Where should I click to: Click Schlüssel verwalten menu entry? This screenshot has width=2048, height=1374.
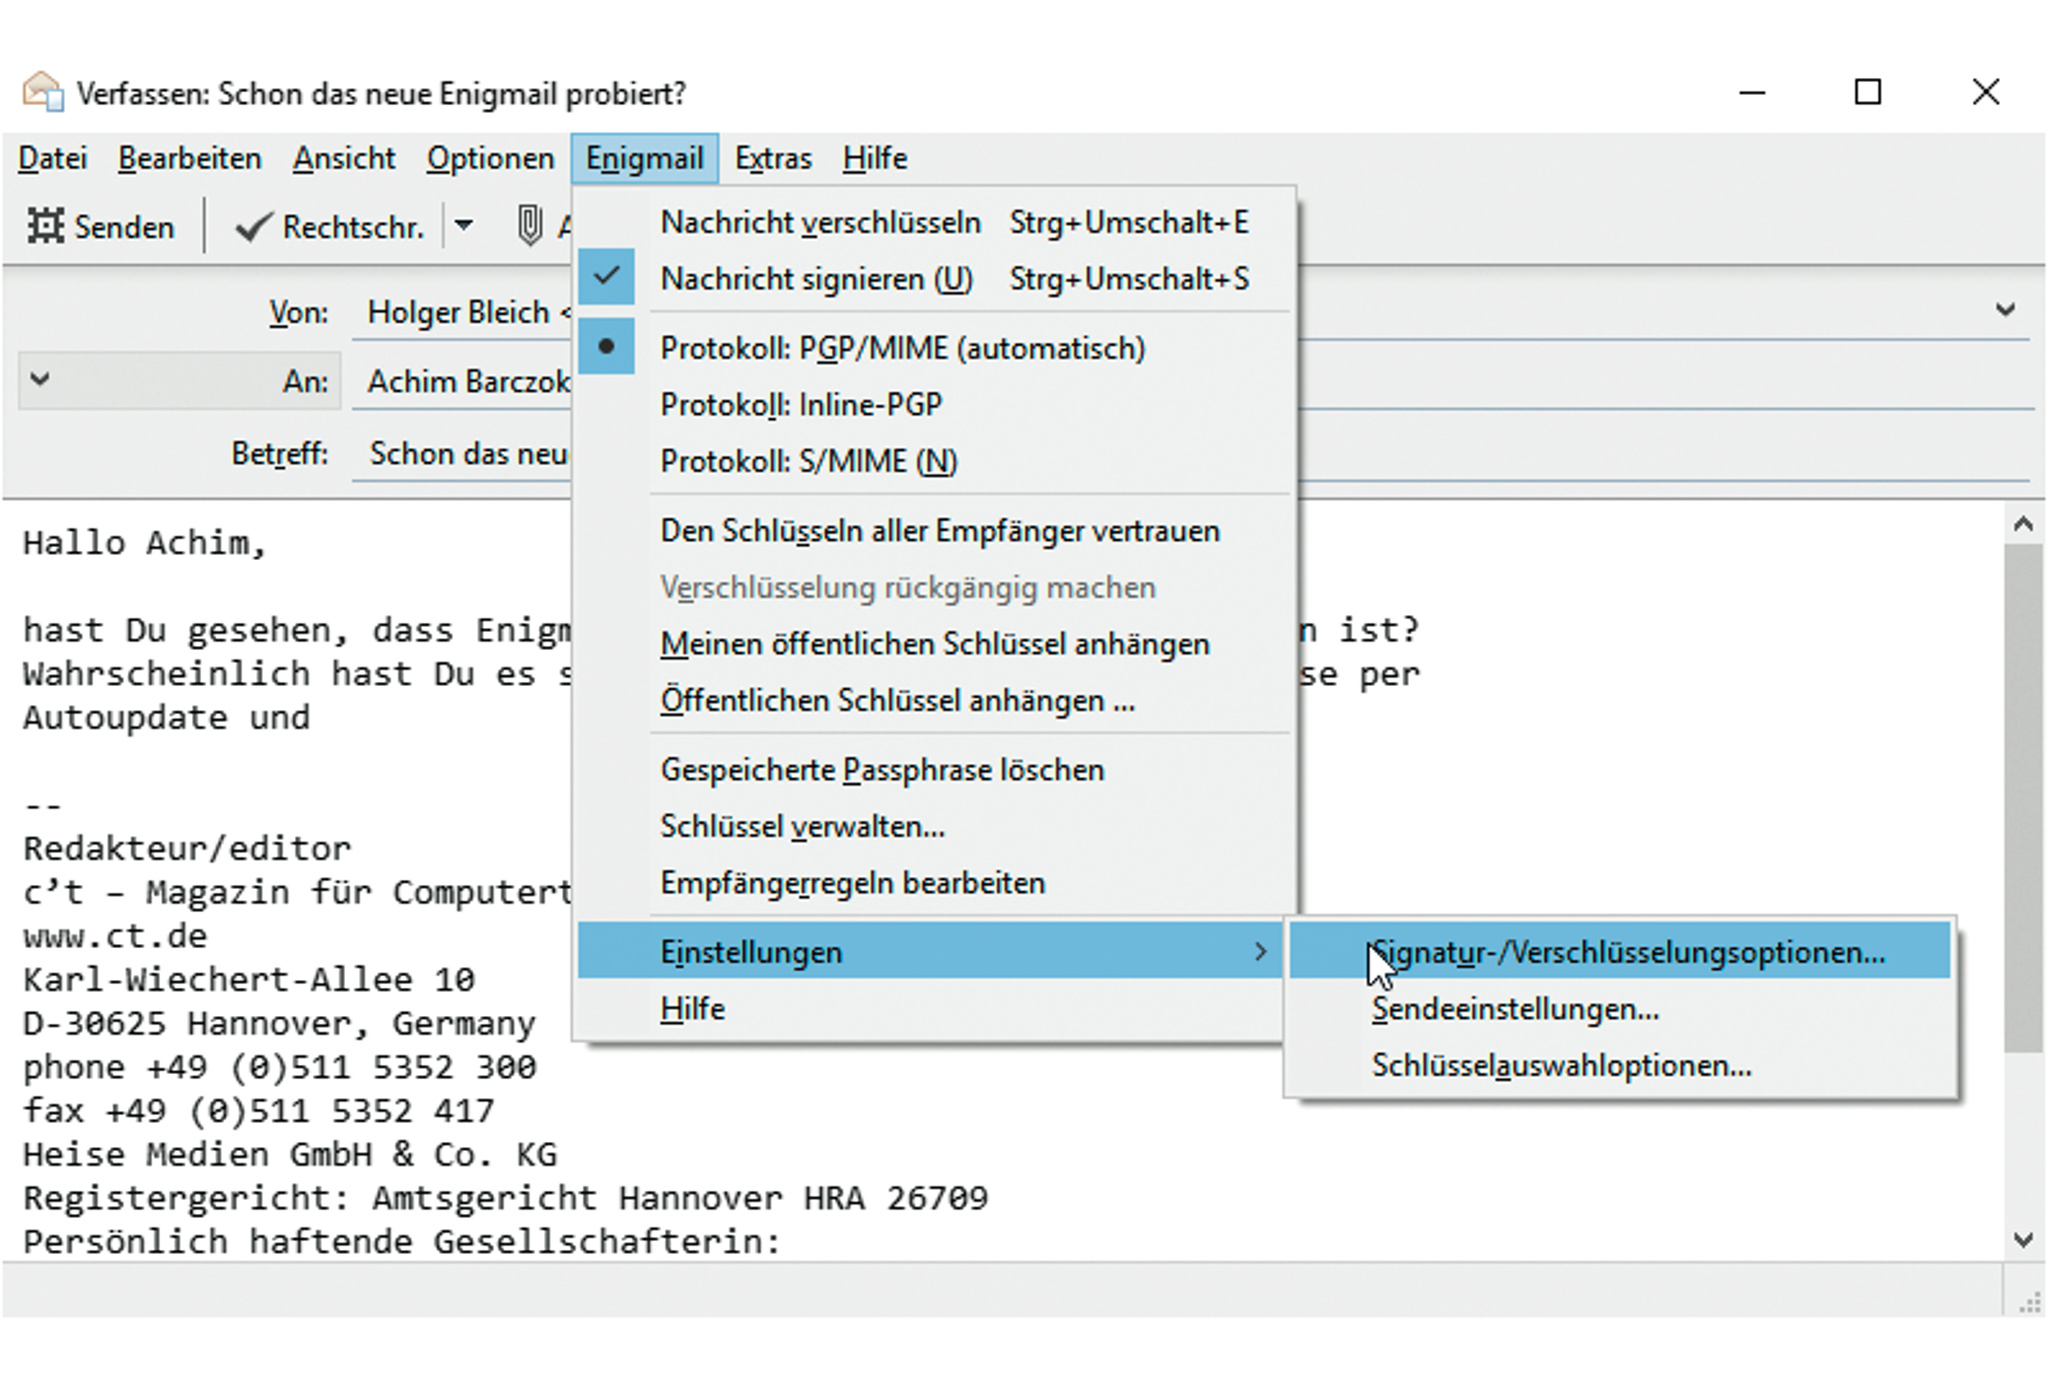click(802, 827)
